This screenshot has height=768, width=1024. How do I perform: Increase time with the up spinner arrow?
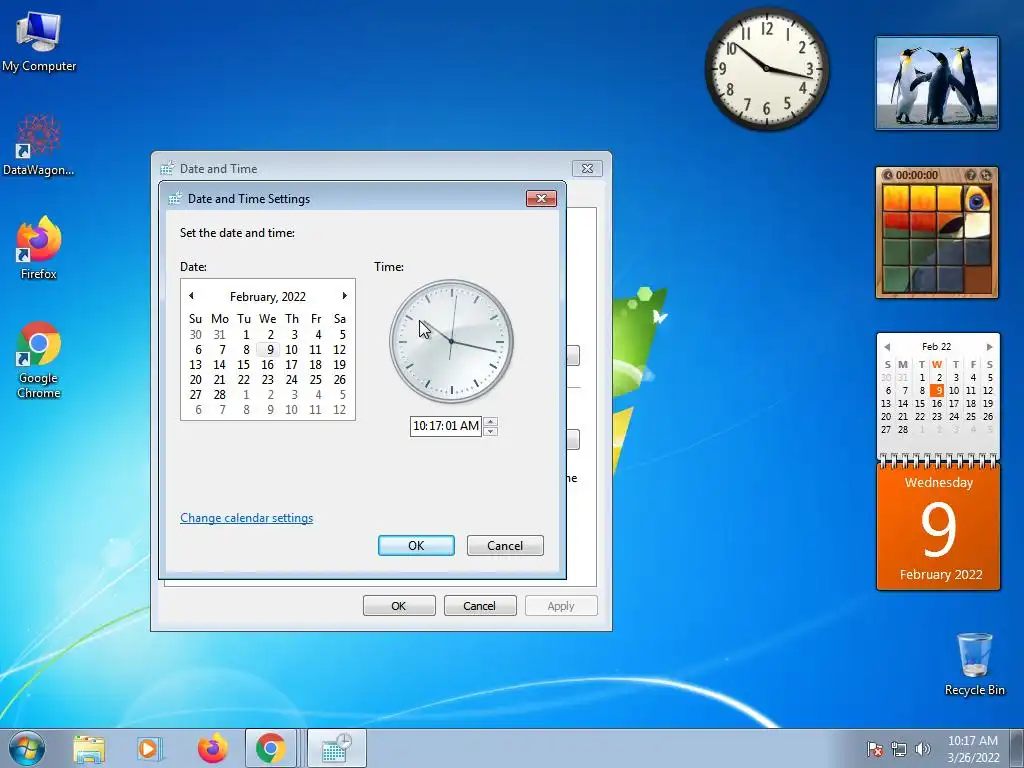pos(490,421)
